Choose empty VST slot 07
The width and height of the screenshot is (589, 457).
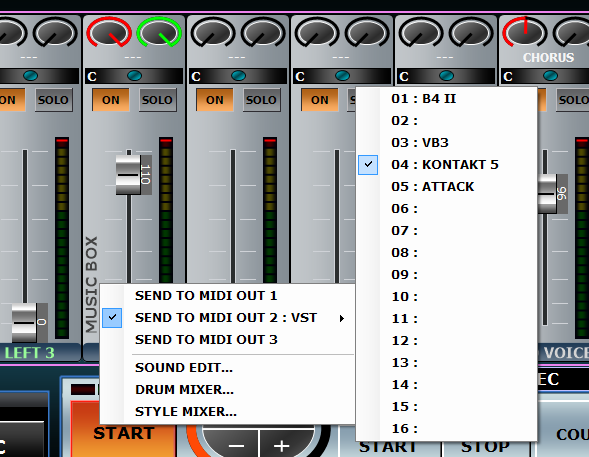(x=446, y=231)
